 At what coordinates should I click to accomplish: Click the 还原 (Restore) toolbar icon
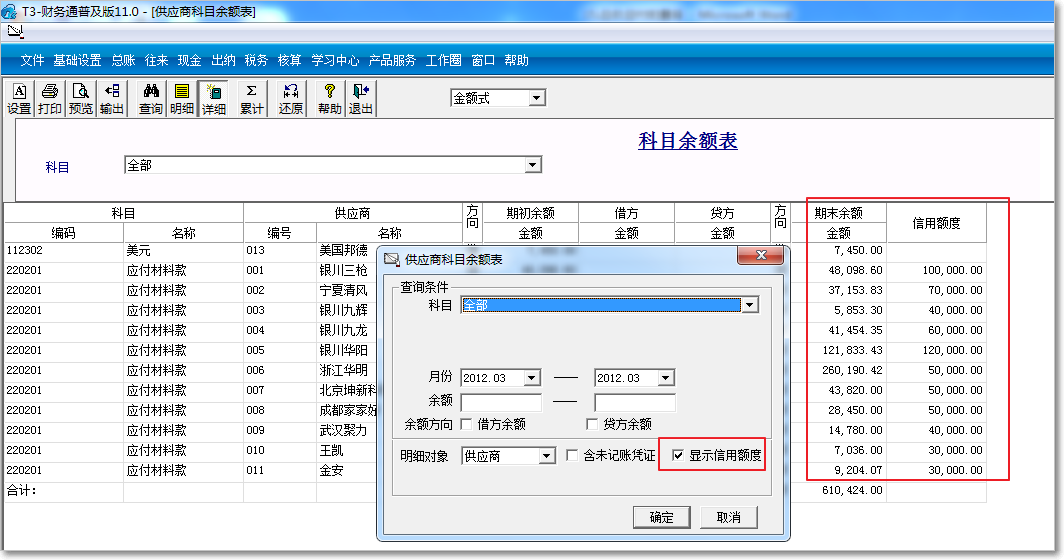click(290, 98)
